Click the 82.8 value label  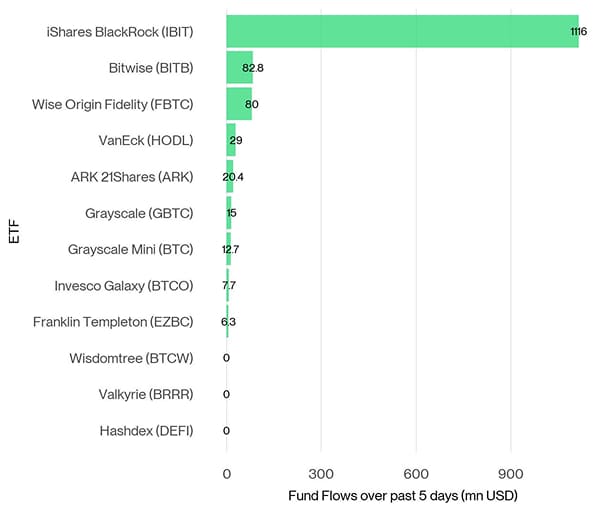coord(253,68)
